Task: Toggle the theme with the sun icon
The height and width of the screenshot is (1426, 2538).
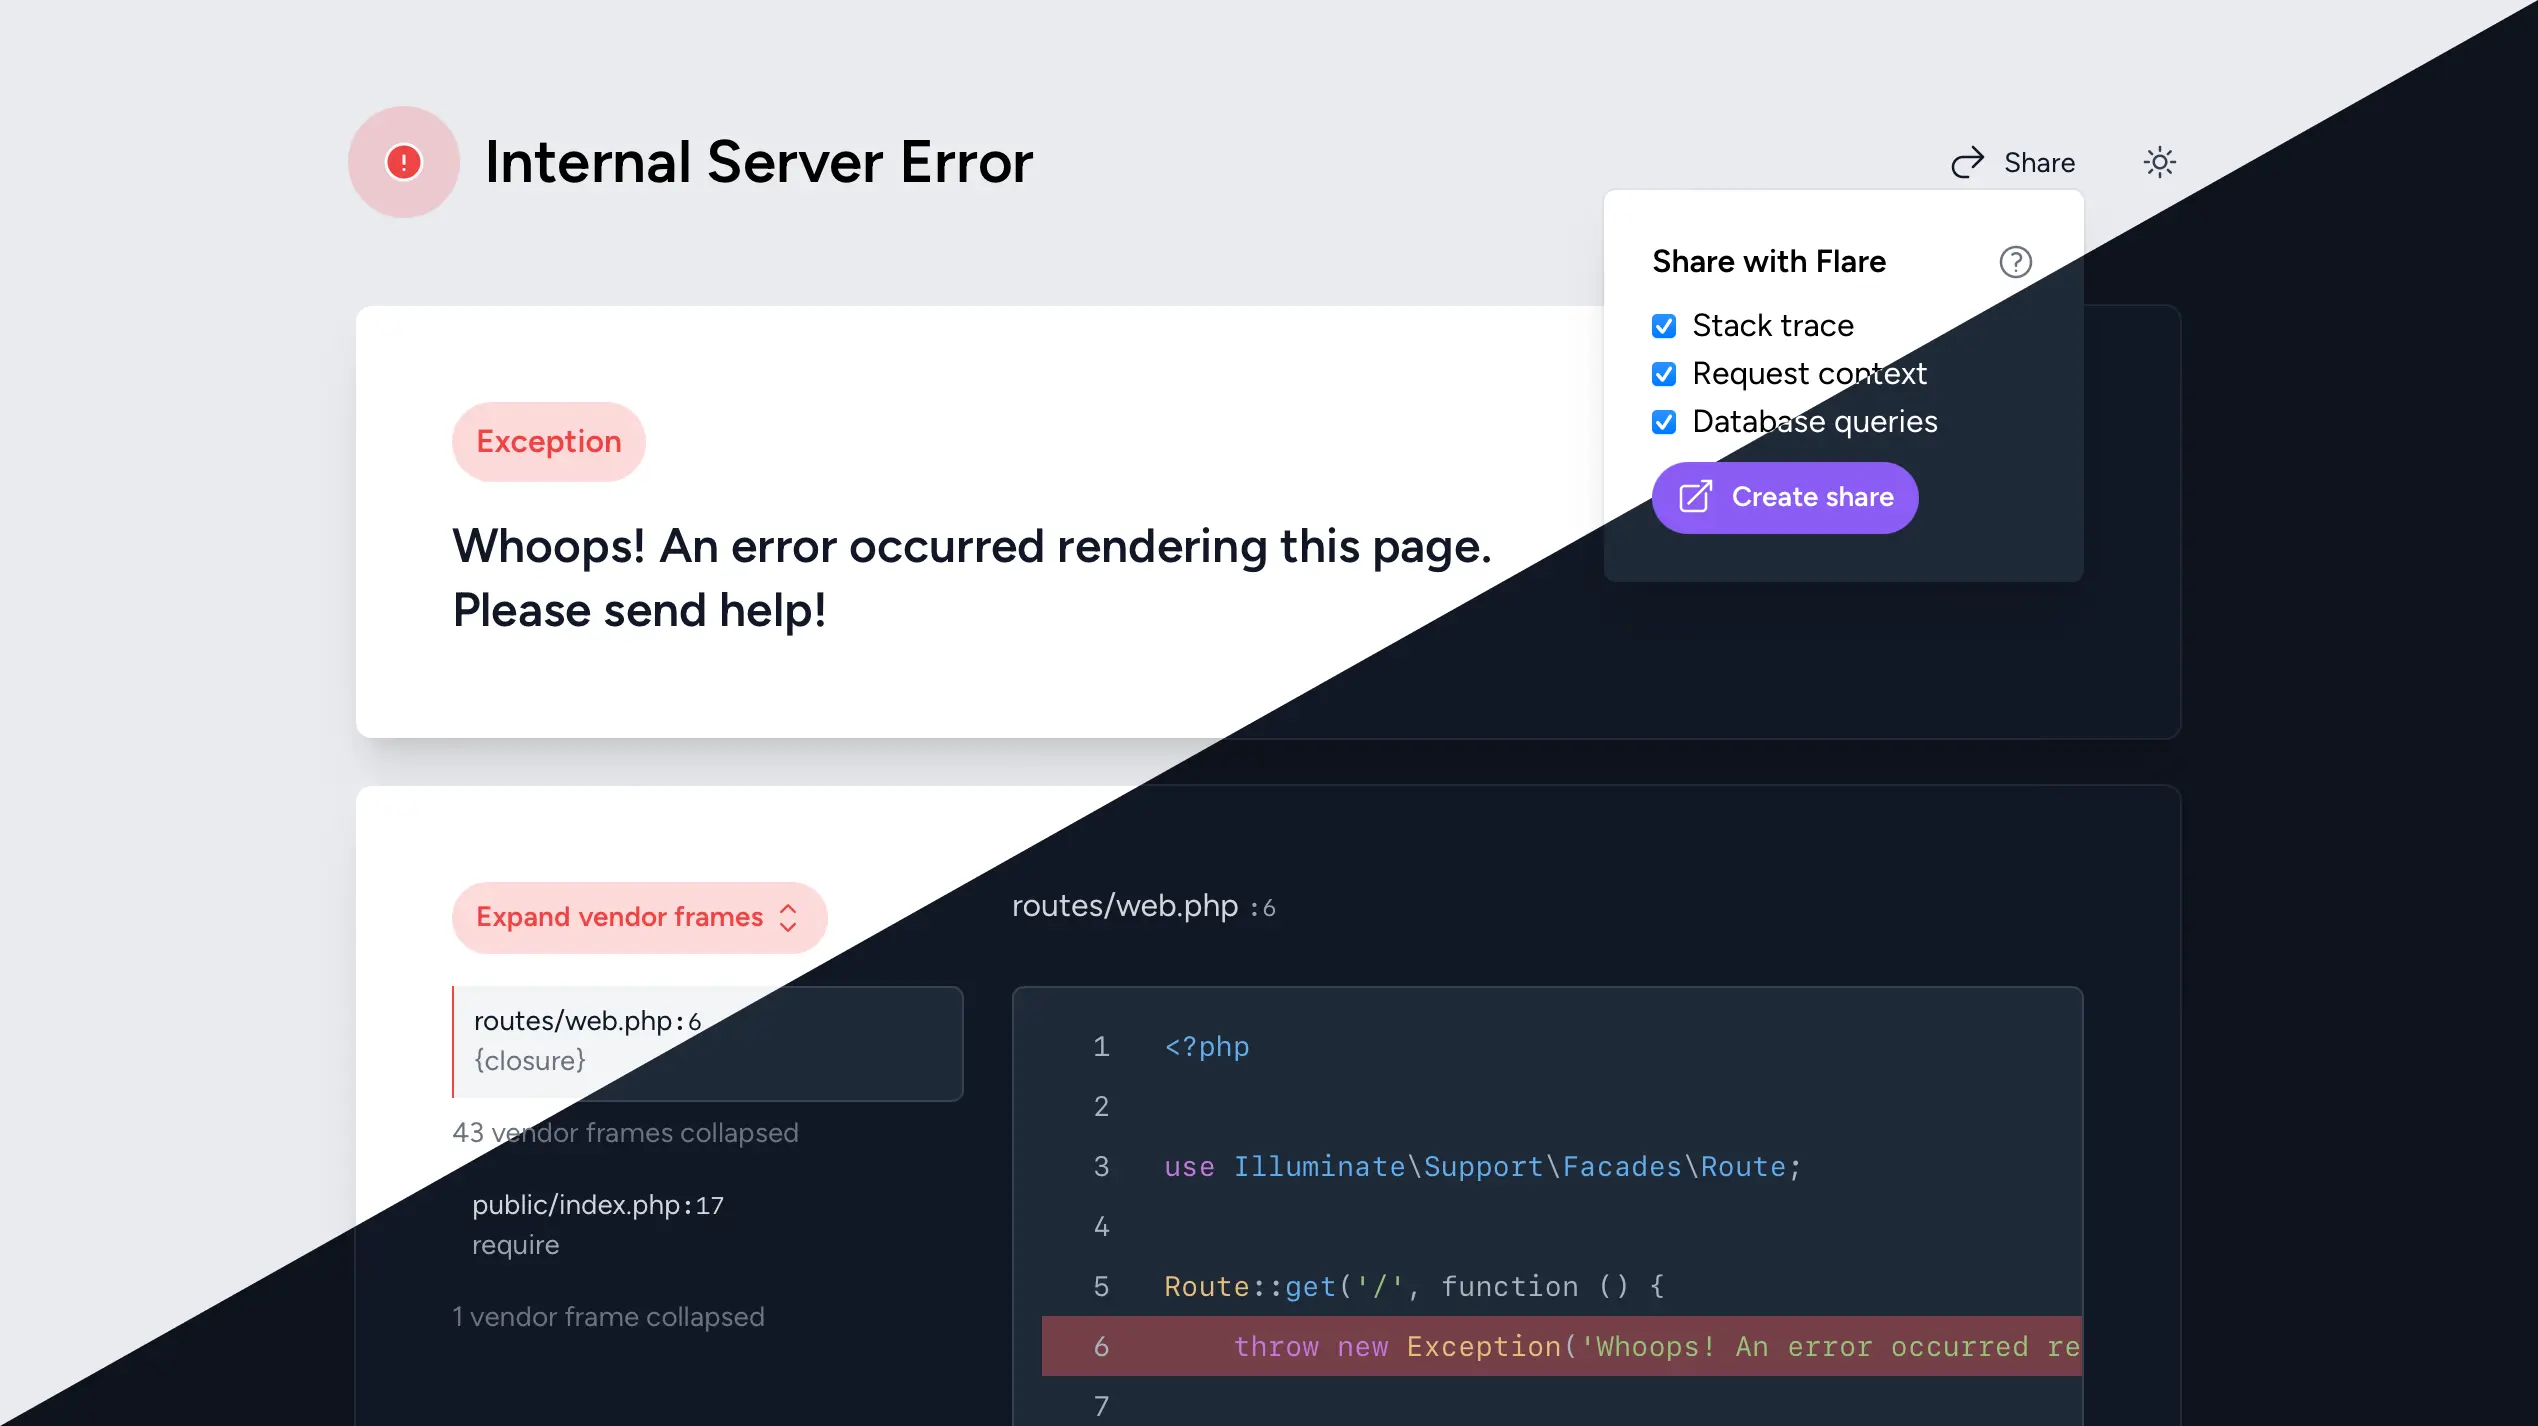Action: [x=2159, y=161]
